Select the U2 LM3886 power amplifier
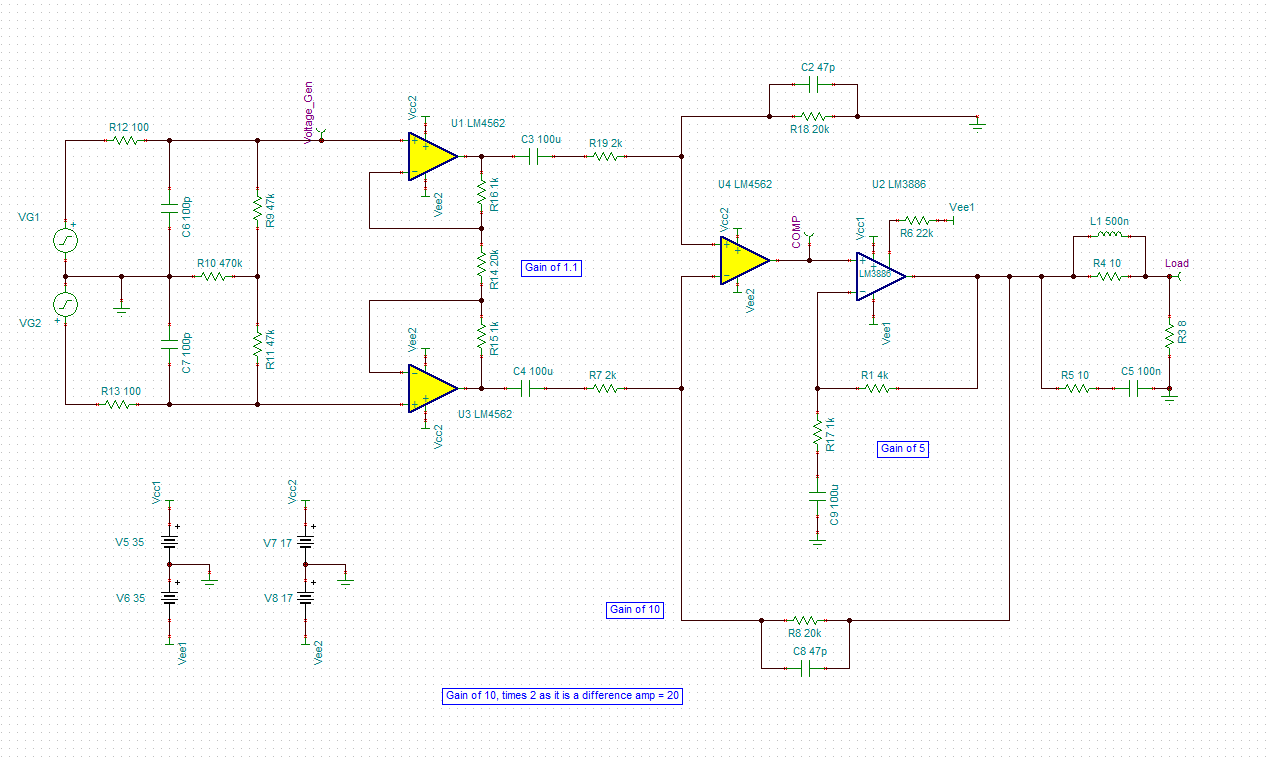Viewport: 1266px width, 758px height. click(875, 275)
